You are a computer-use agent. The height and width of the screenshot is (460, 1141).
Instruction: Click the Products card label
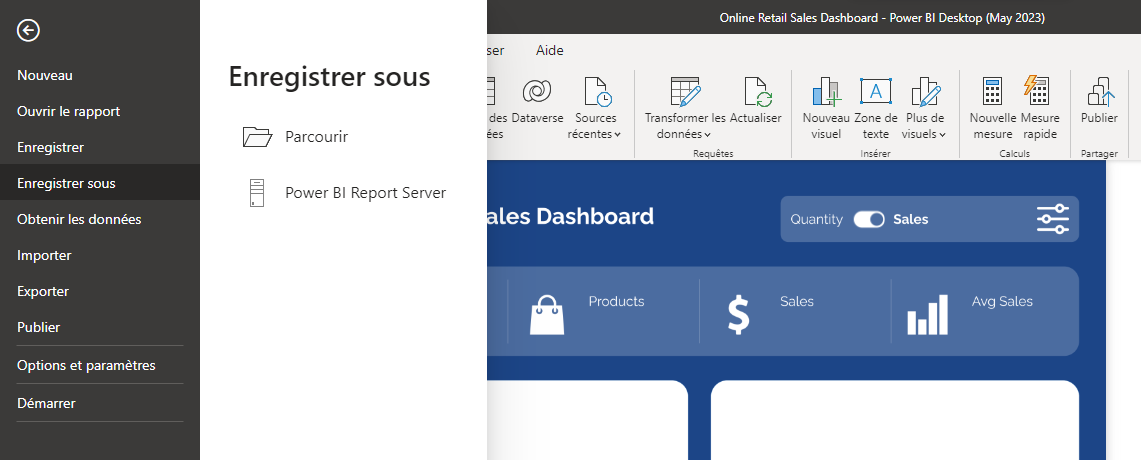pyautogui.click(x=616, y=301)
